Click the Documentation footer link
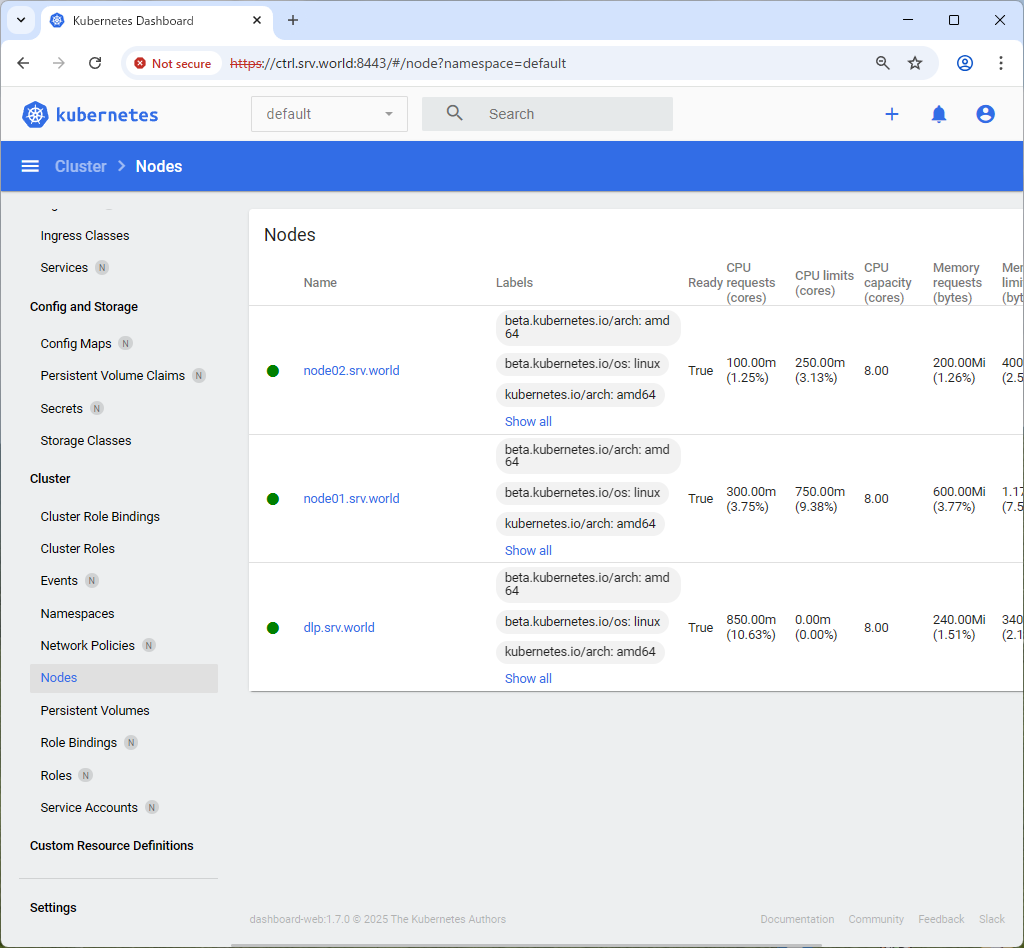The height and width of the screenshot is (948, 1024). [796, 919]
